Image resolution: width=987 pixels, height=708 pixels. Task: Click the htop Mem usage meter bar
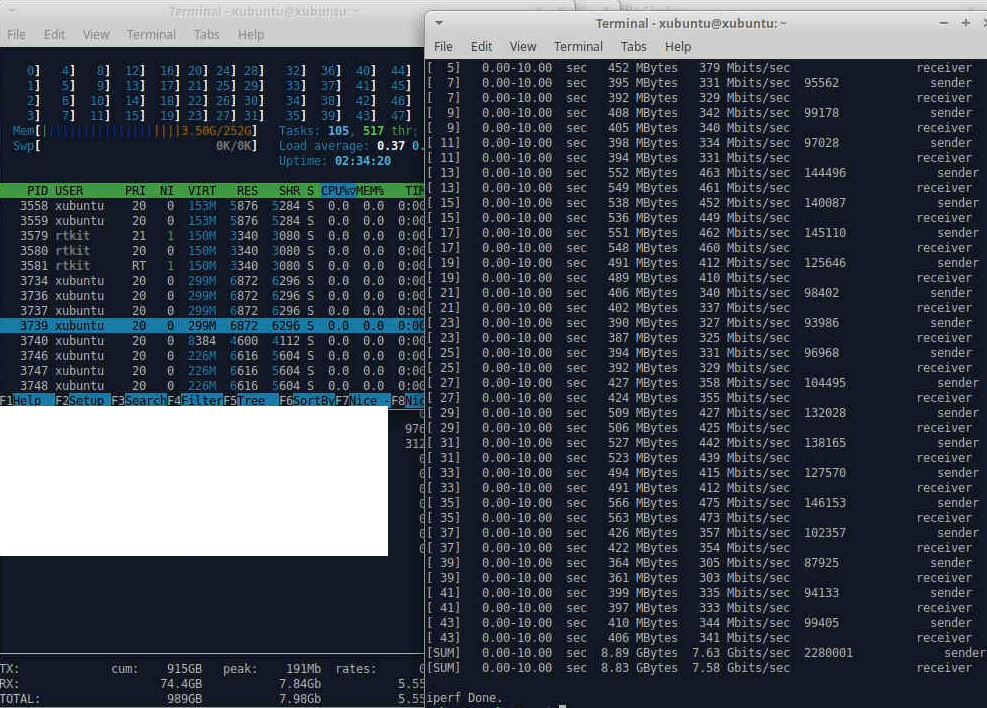click(x=135, y=131)
